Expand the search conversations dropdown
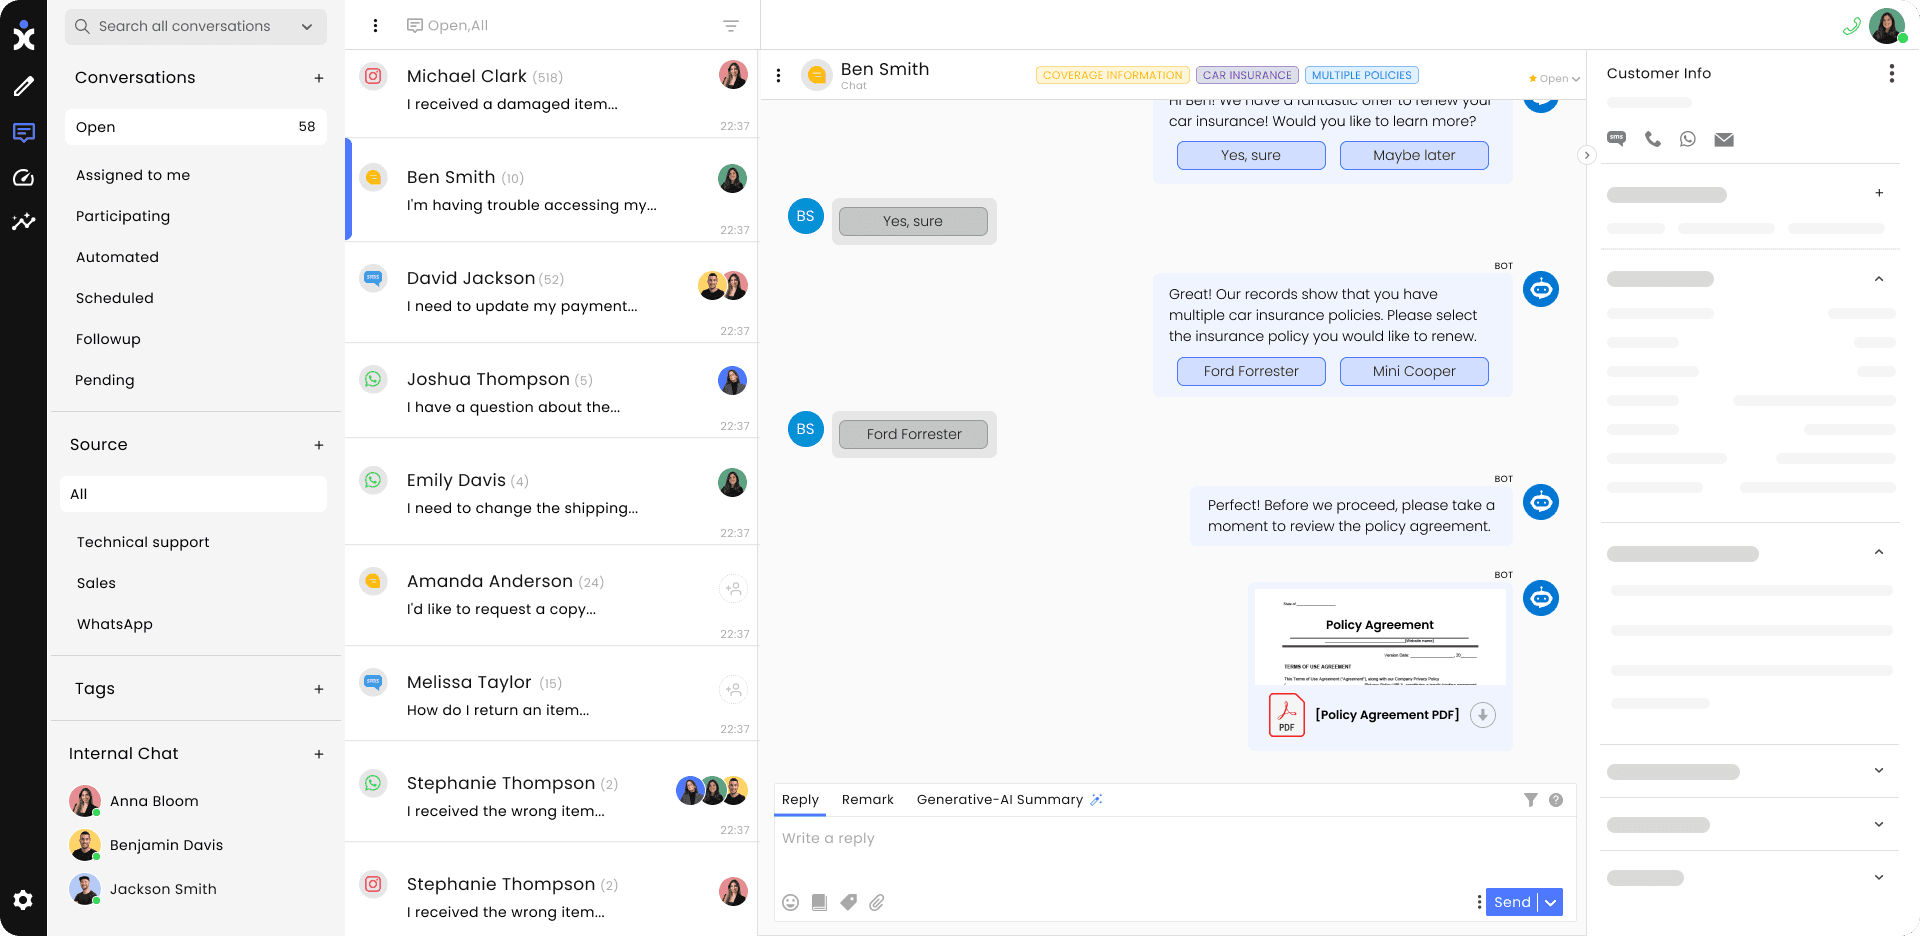Image resolution: width=1920 pixels, height=936 pixels. (307, 27)
